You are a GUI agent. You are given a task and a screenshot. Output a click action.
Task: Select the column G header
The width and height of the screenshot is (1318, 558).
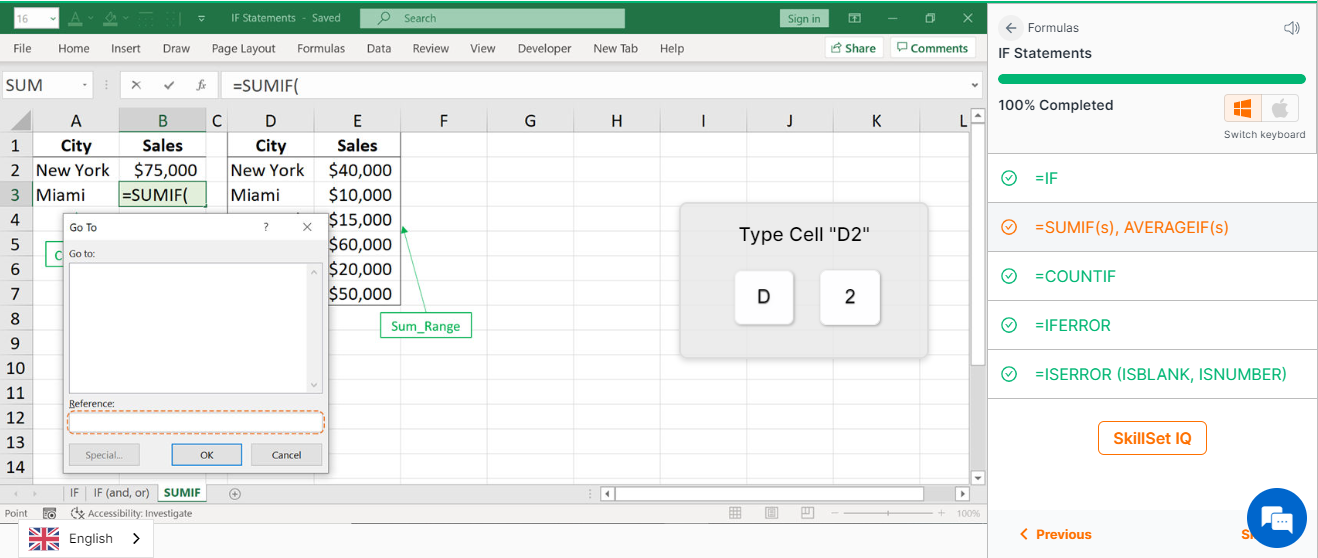(530, 121)
